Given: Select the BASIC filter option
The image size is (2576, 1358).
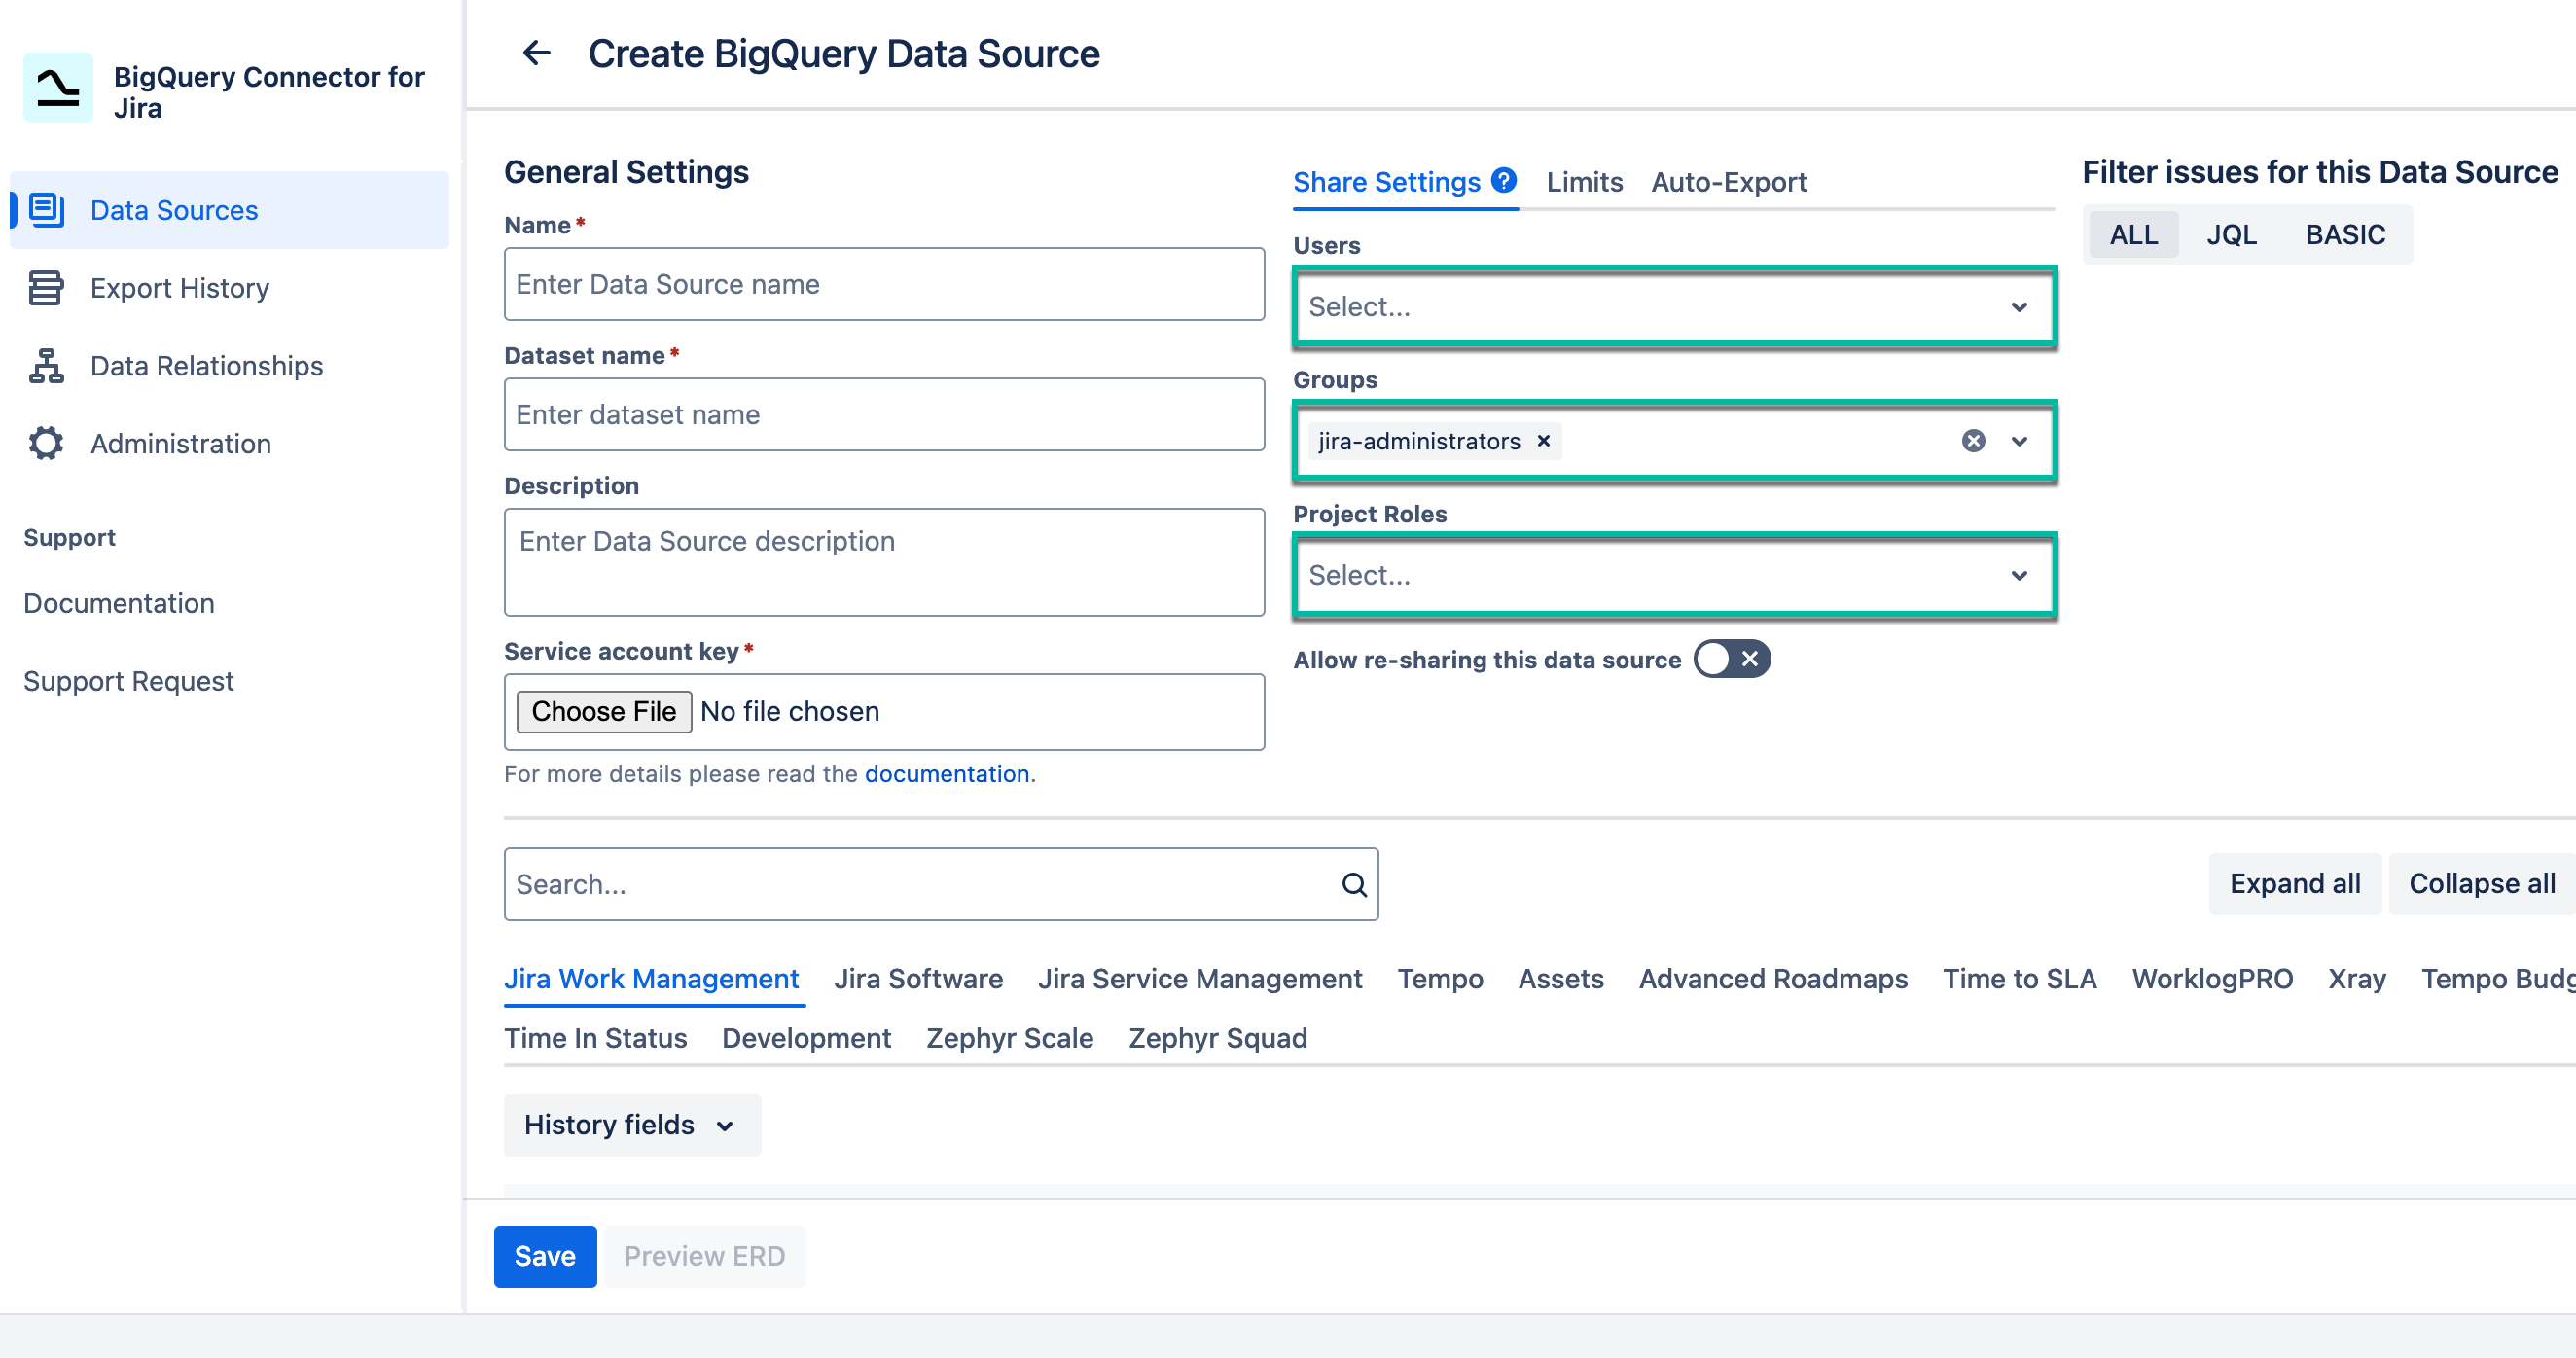Looking at the screenshot, I should click(x=2347, y=234).
